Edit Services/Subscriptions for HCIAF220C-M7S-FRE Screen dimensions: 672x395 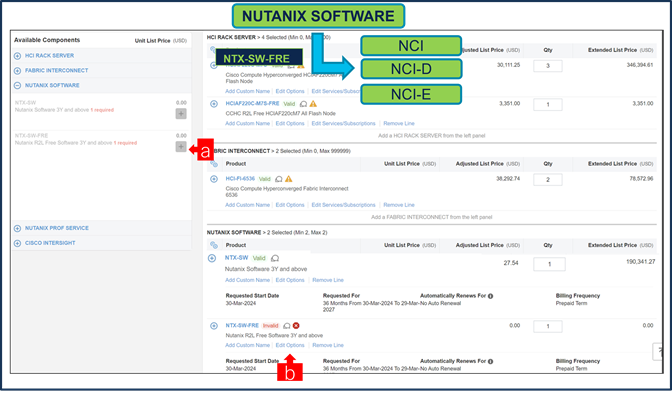[x=343, y=124]
